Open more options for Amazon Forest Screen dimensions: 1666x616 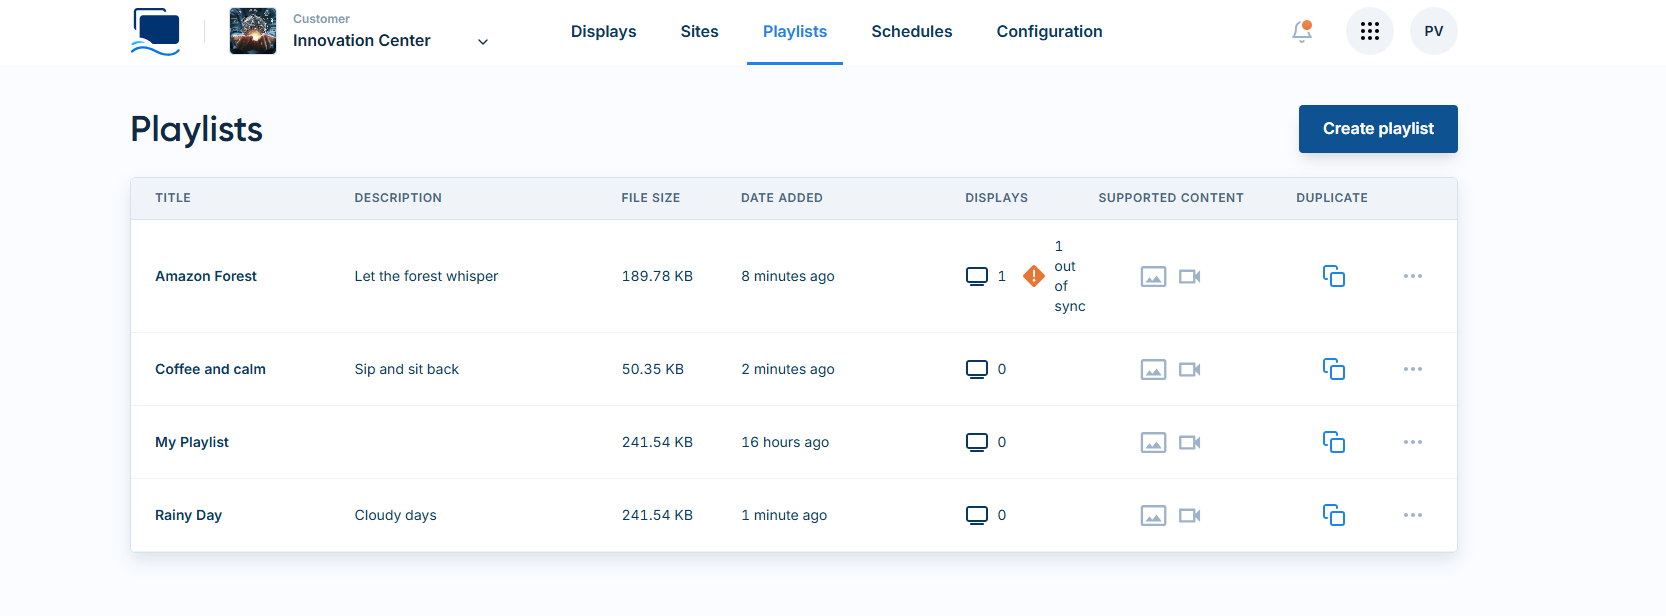1412,276
